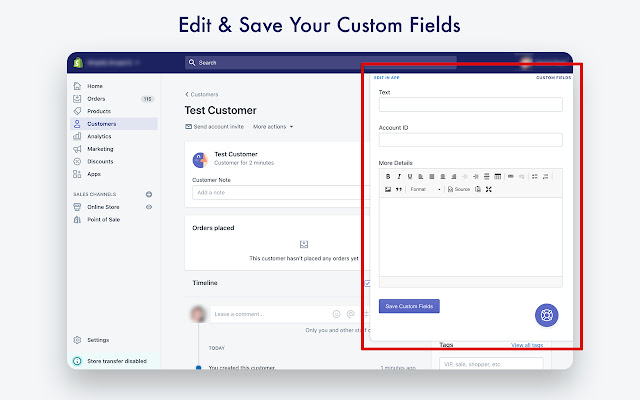
Task: Insert a table in the More Details editor
Action: pos(497,176)
